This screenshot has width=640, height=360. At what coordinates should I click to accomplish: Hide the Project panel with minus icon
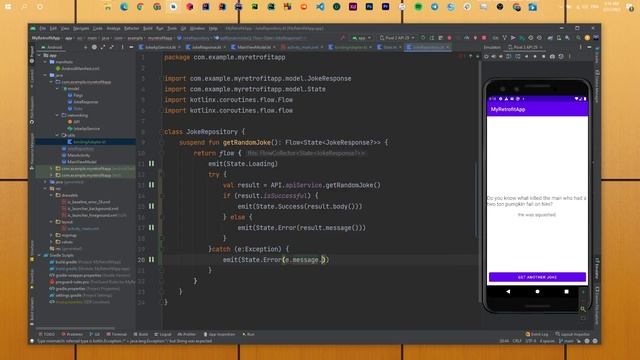(x=131, y=47)
